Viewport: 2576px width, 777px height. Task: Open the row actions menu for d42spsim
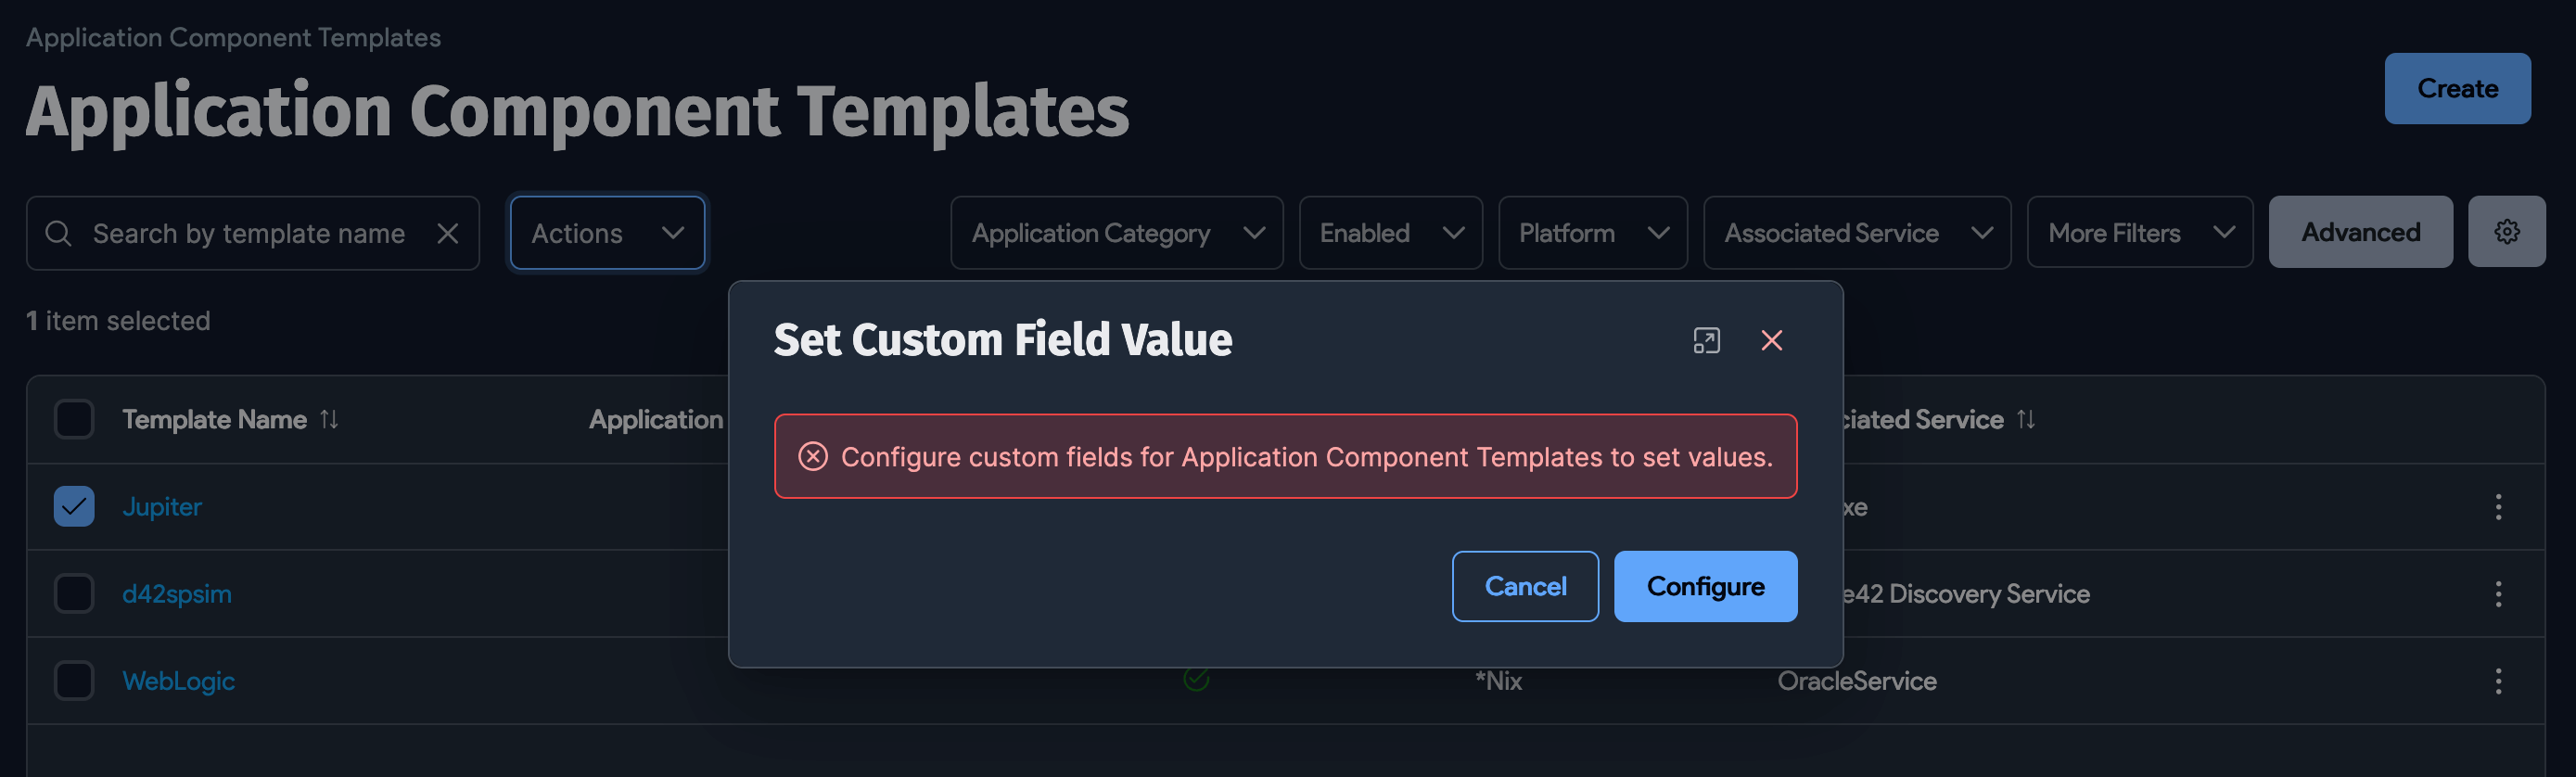click(x=2497, y=593)
